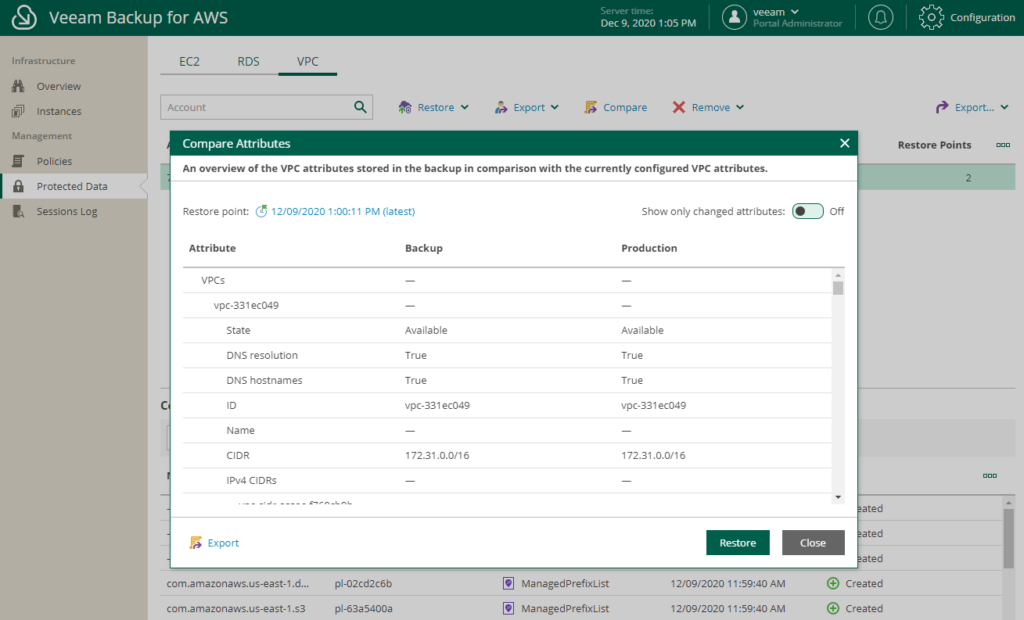Open the 12/09/2020 1:00:11 PM restore point link
This screenshot has width=1024, height=620.
(343, 211)
